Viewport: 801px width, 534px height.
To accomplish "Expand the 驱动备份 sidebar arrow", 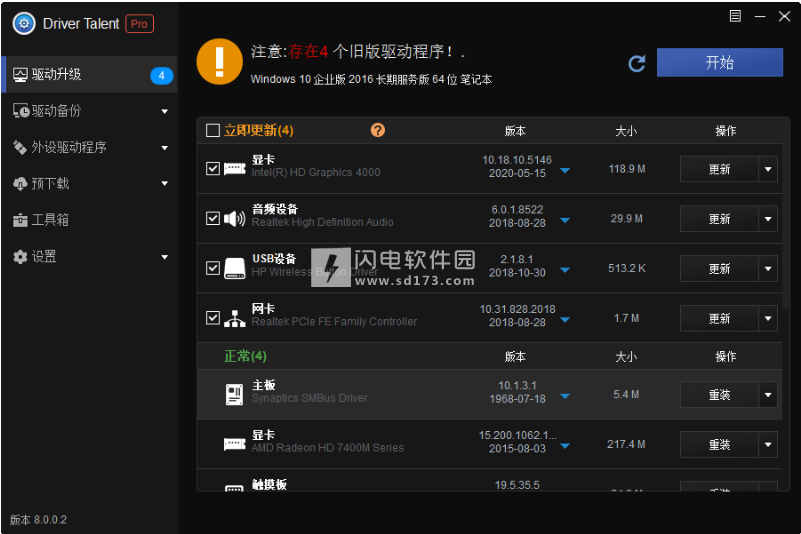I will tap(164, 111).
